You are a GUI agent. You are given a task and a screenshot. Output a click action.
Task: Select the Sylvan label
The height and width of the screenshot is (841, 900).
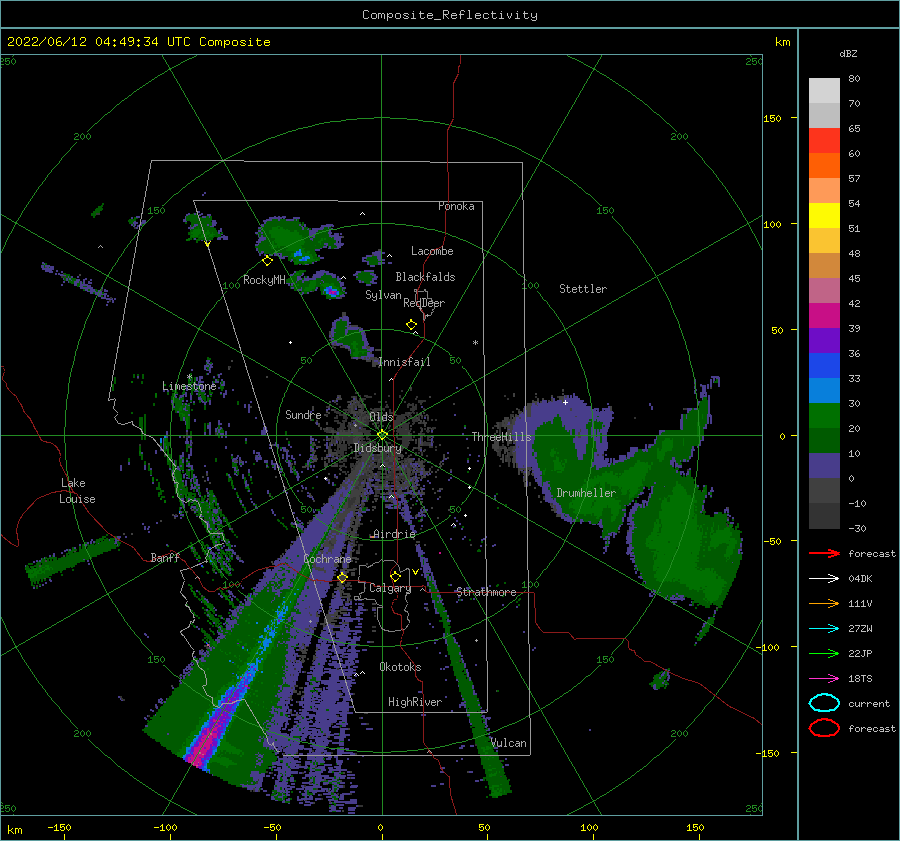[383, 295]
